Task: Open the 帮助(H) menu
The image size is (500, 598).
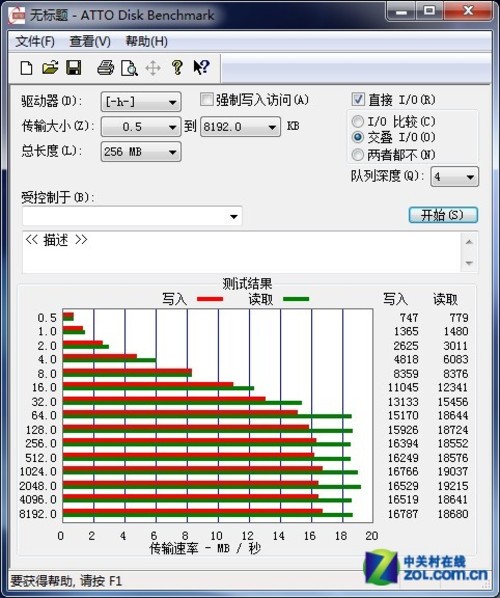Action: click(146, 41)
